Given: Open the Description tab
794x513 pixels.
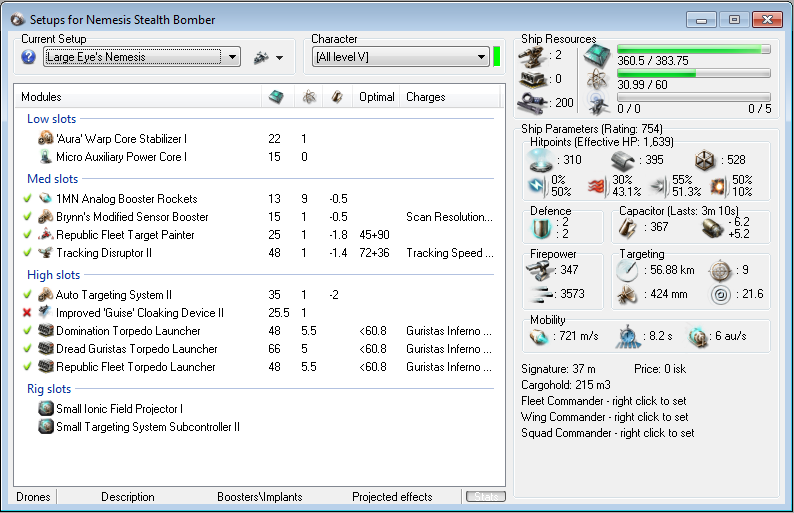Looking at the screenshot, I should 128,497.
